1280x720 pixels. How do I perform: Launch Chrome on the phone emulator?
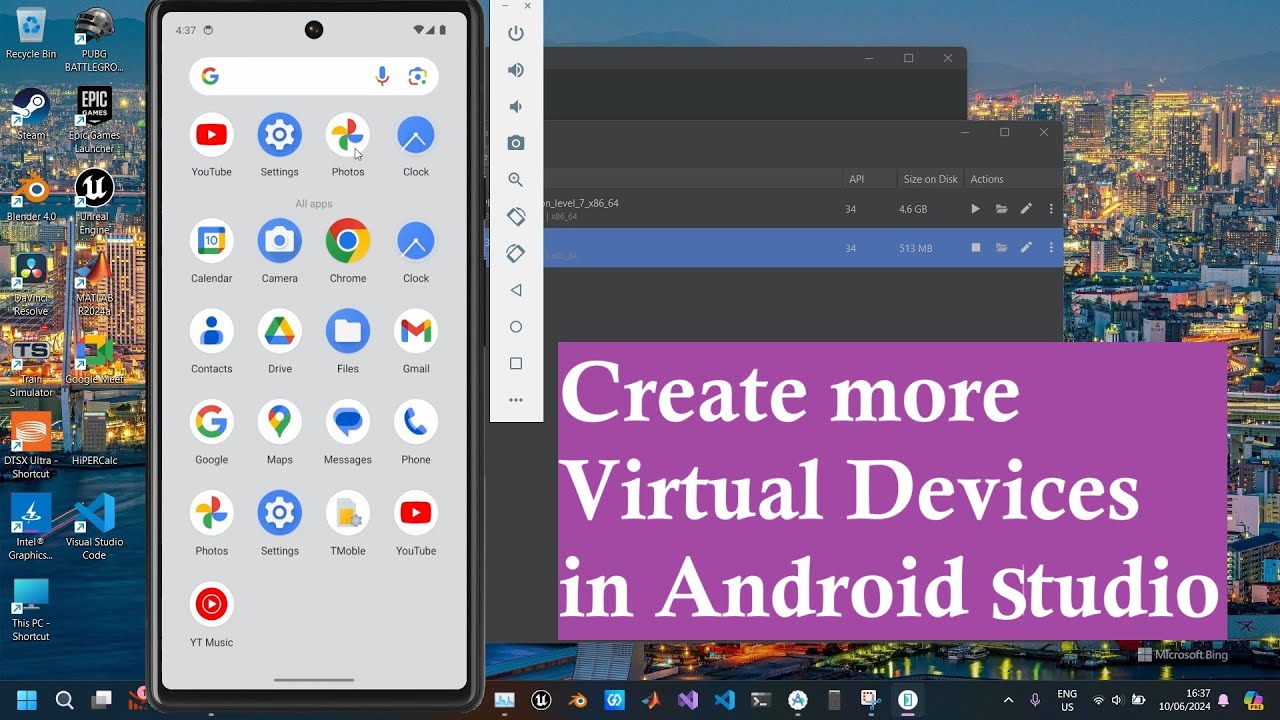(348, 250)
